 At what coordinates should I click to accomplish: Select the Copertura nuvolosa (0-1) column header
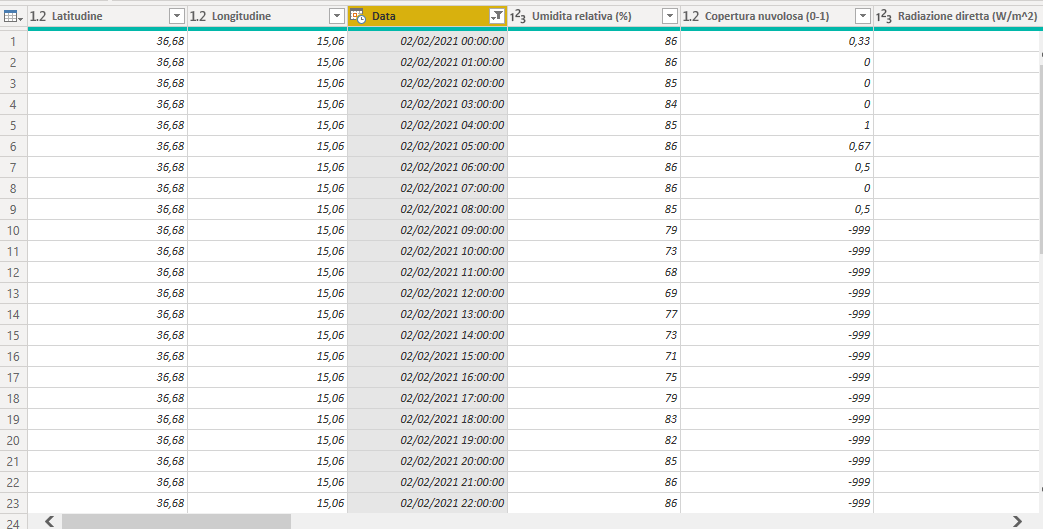click(x=777, y=16)
